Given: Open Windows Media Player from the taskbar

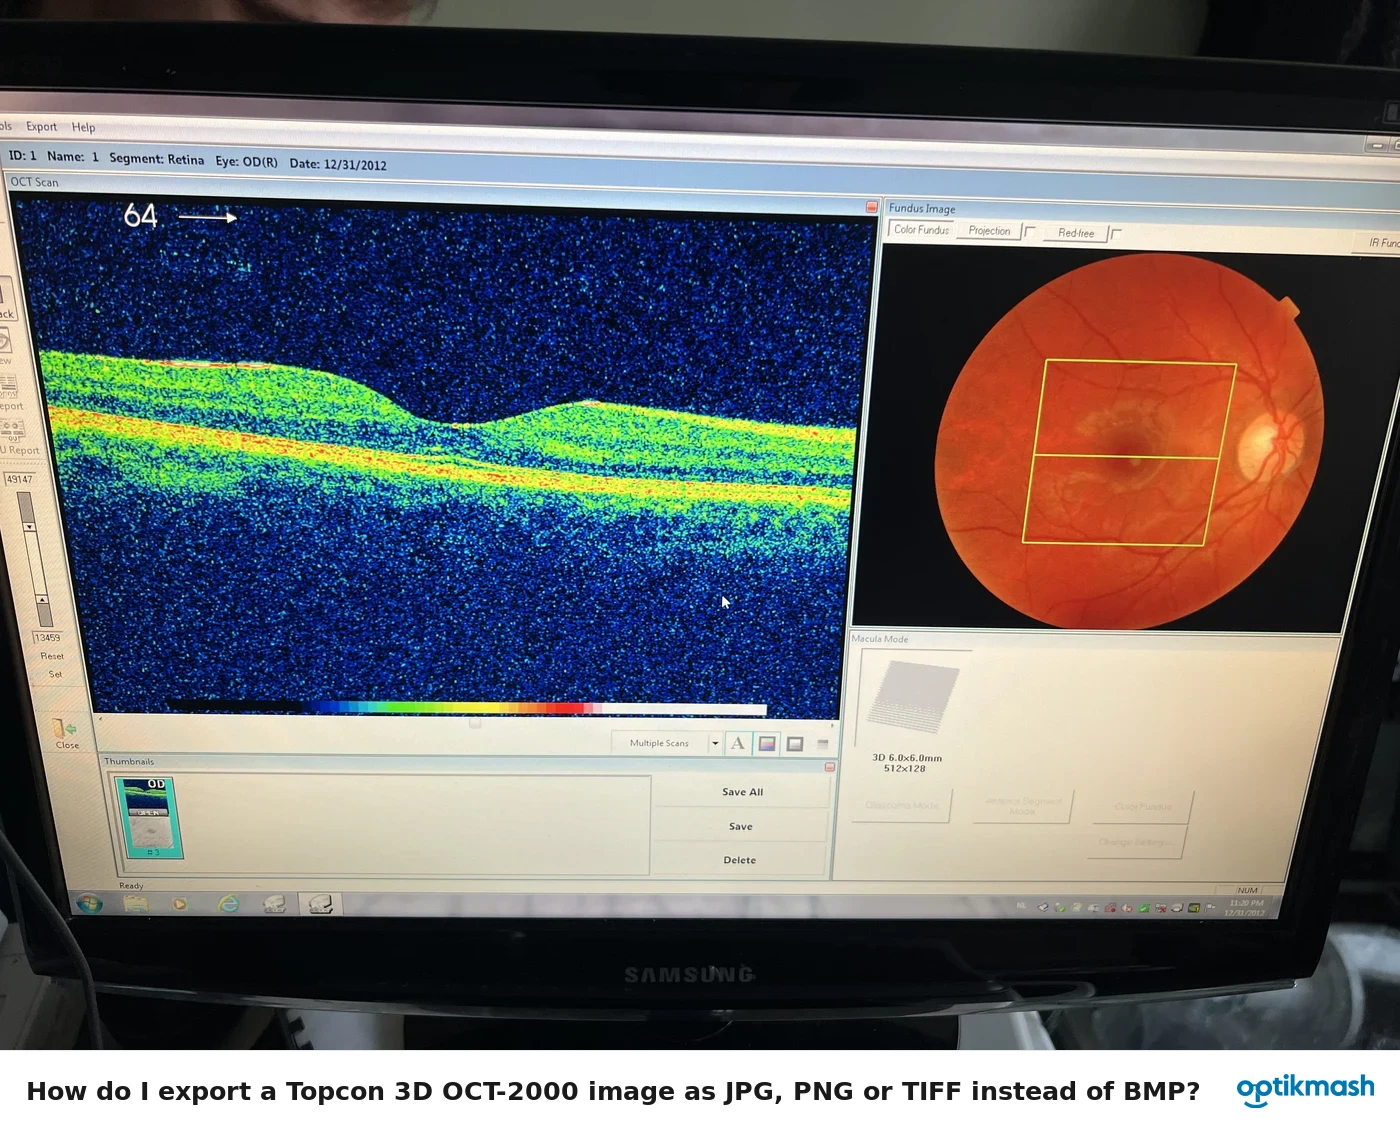Looking at the screenshot, I should 180,904.
